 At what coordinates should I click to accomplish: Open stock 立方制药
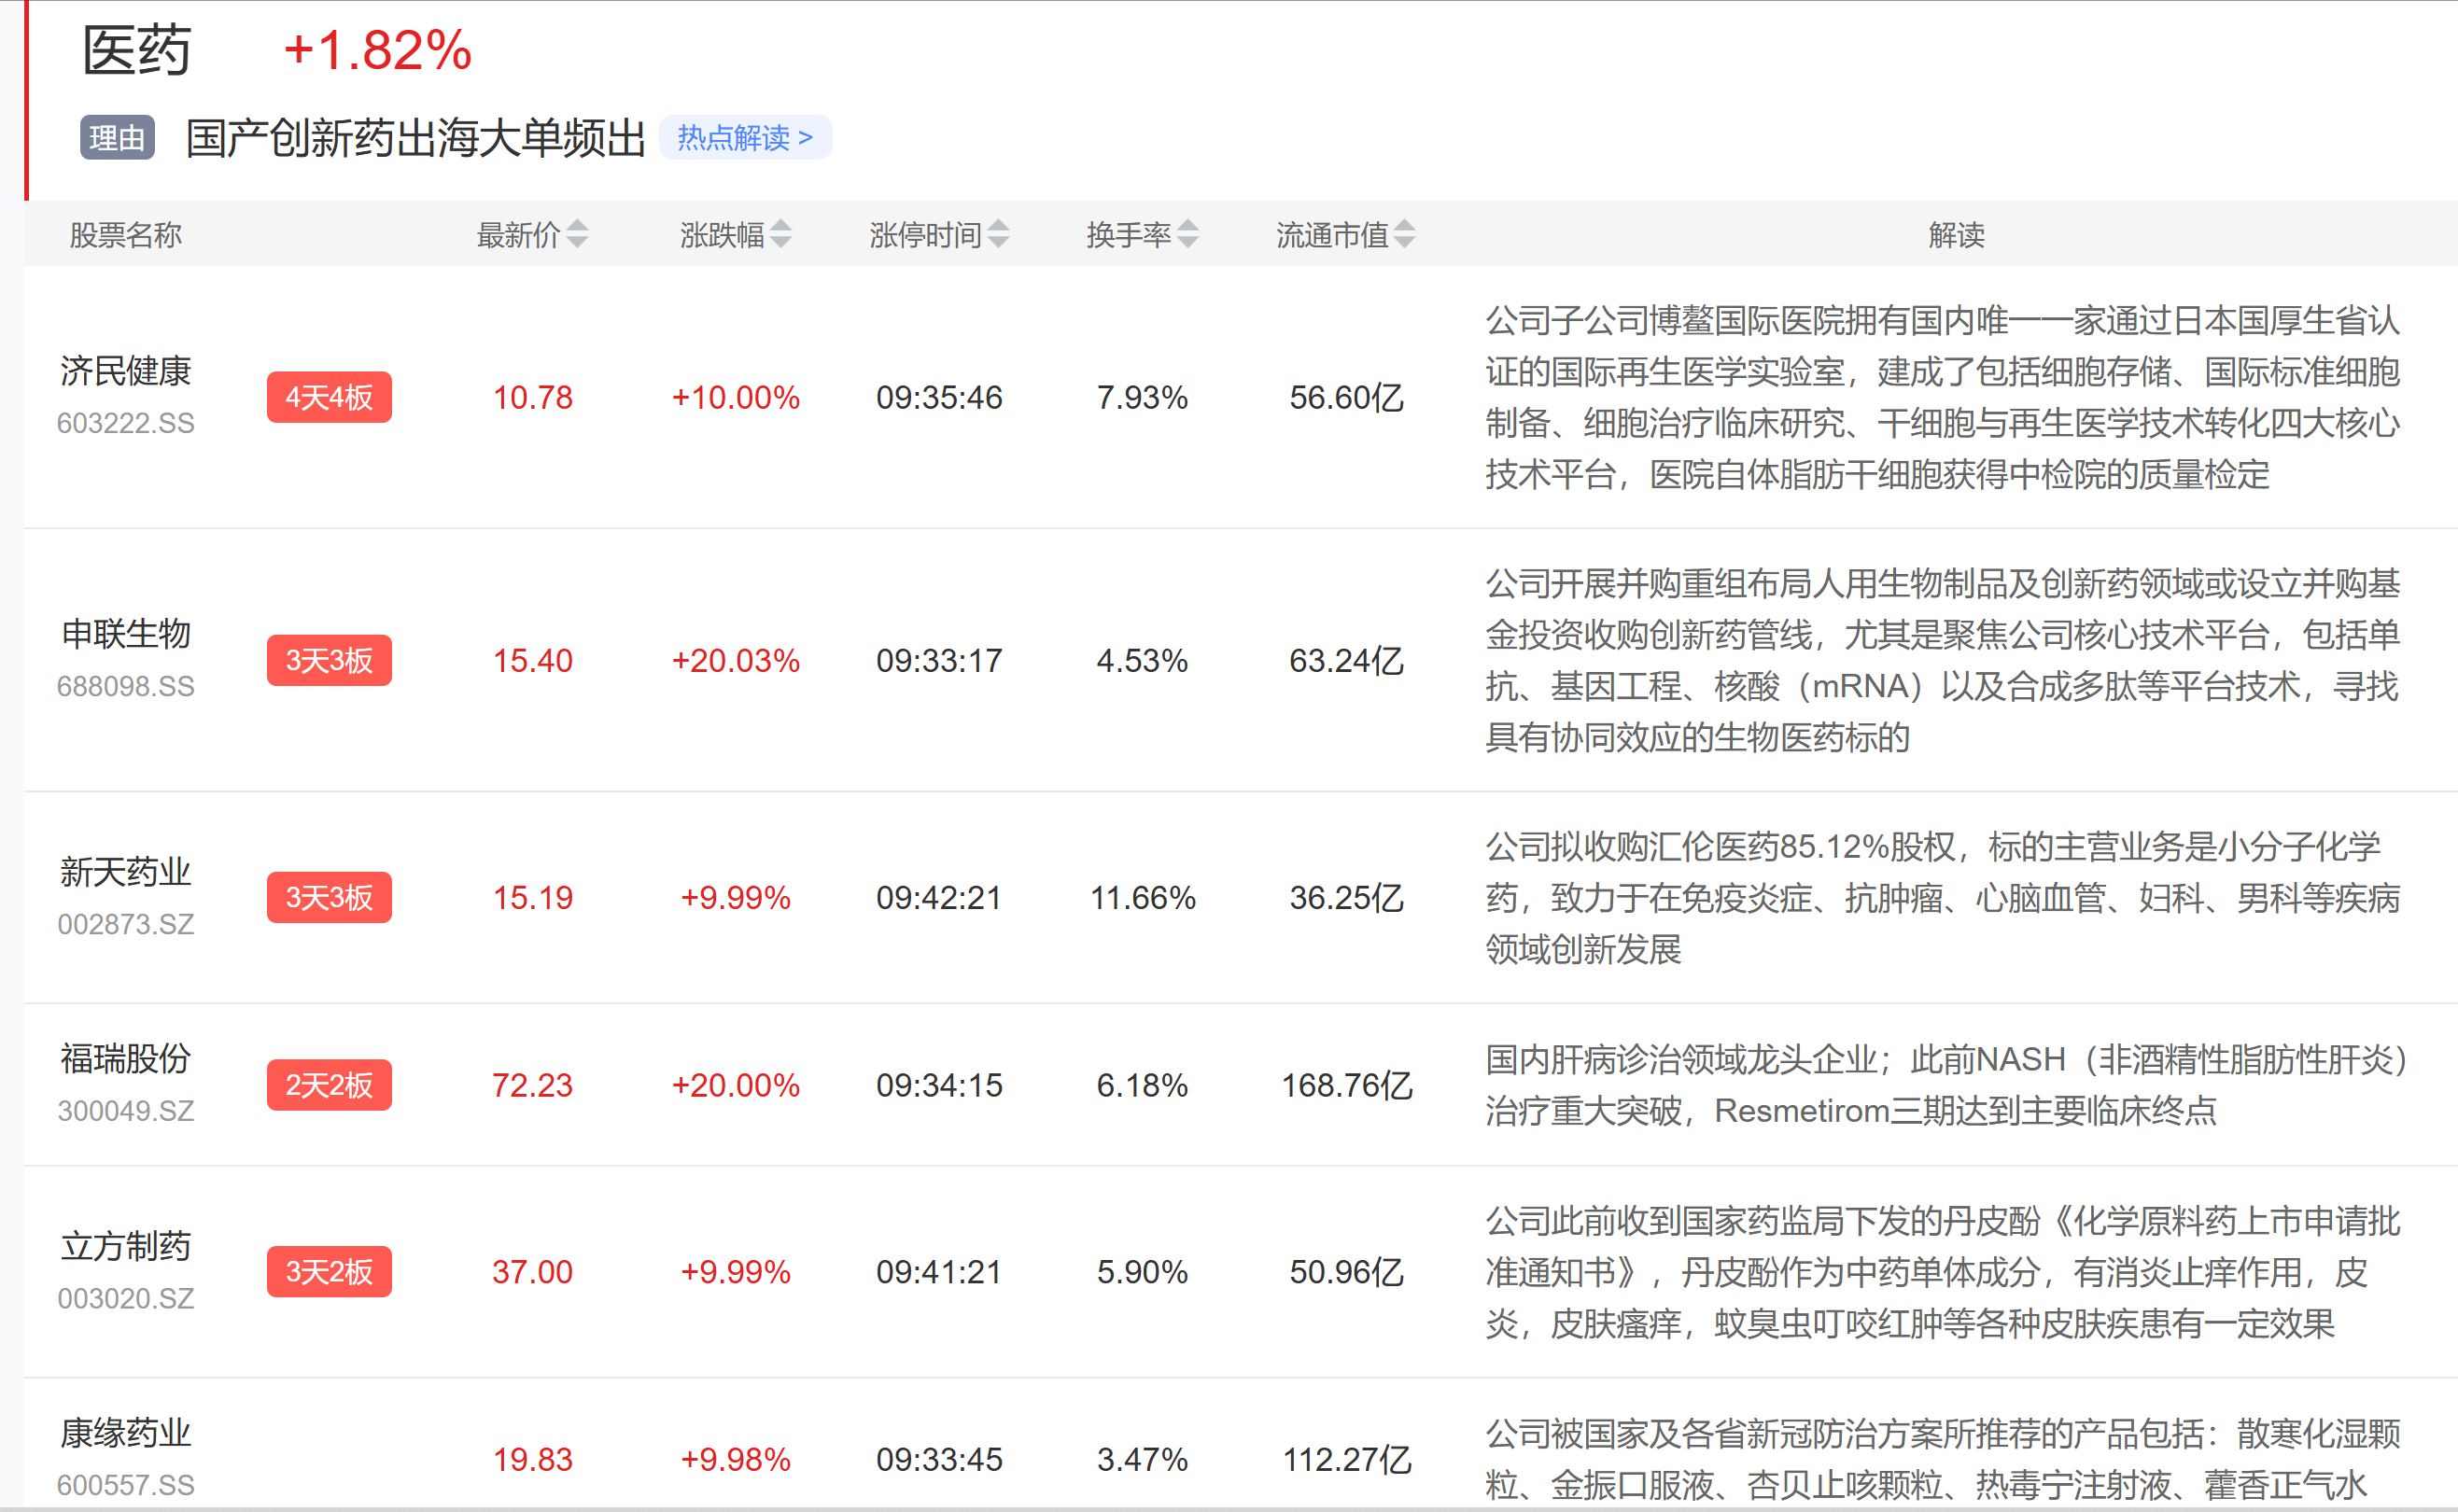pyautogui.click(x=125, y=1246)
